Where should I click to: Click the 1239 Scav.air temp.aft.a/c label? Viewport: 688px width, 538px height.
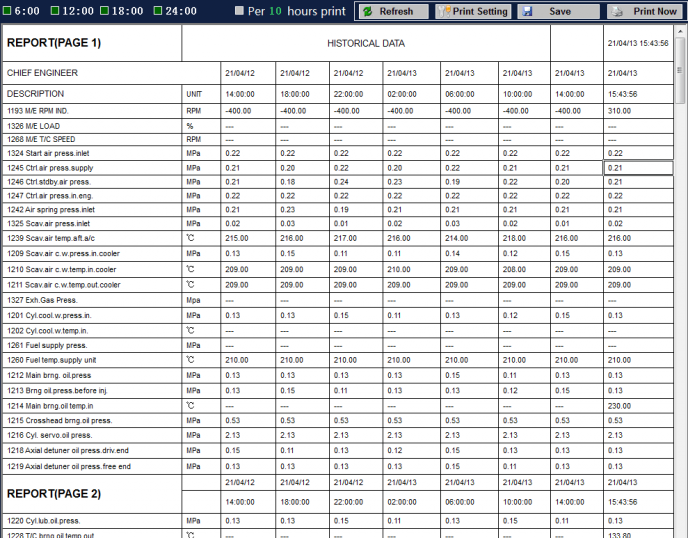tap(50, 238)
